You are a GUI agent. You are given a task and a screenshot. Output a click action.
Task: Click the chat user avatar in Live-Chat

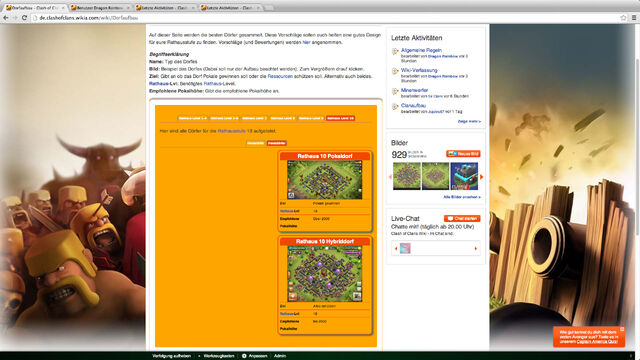405,248
